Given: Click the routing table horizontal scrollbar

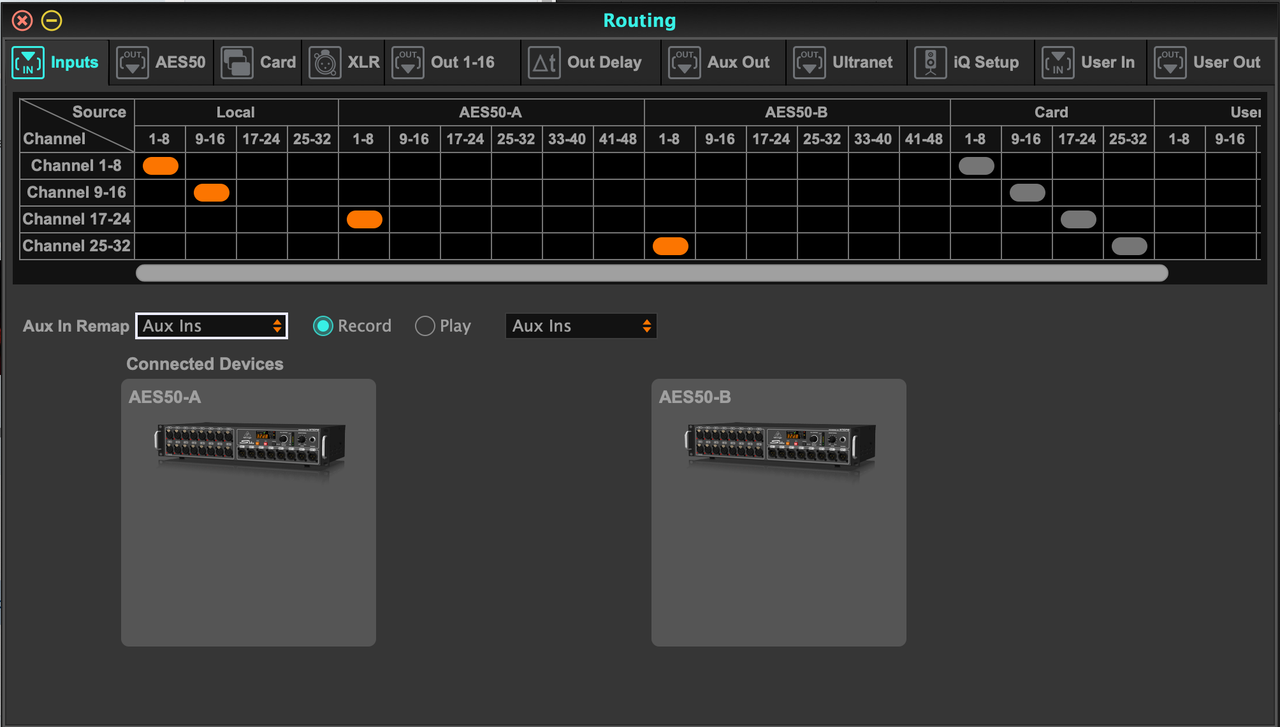Looking at the screenshot, I should (652, 273).
